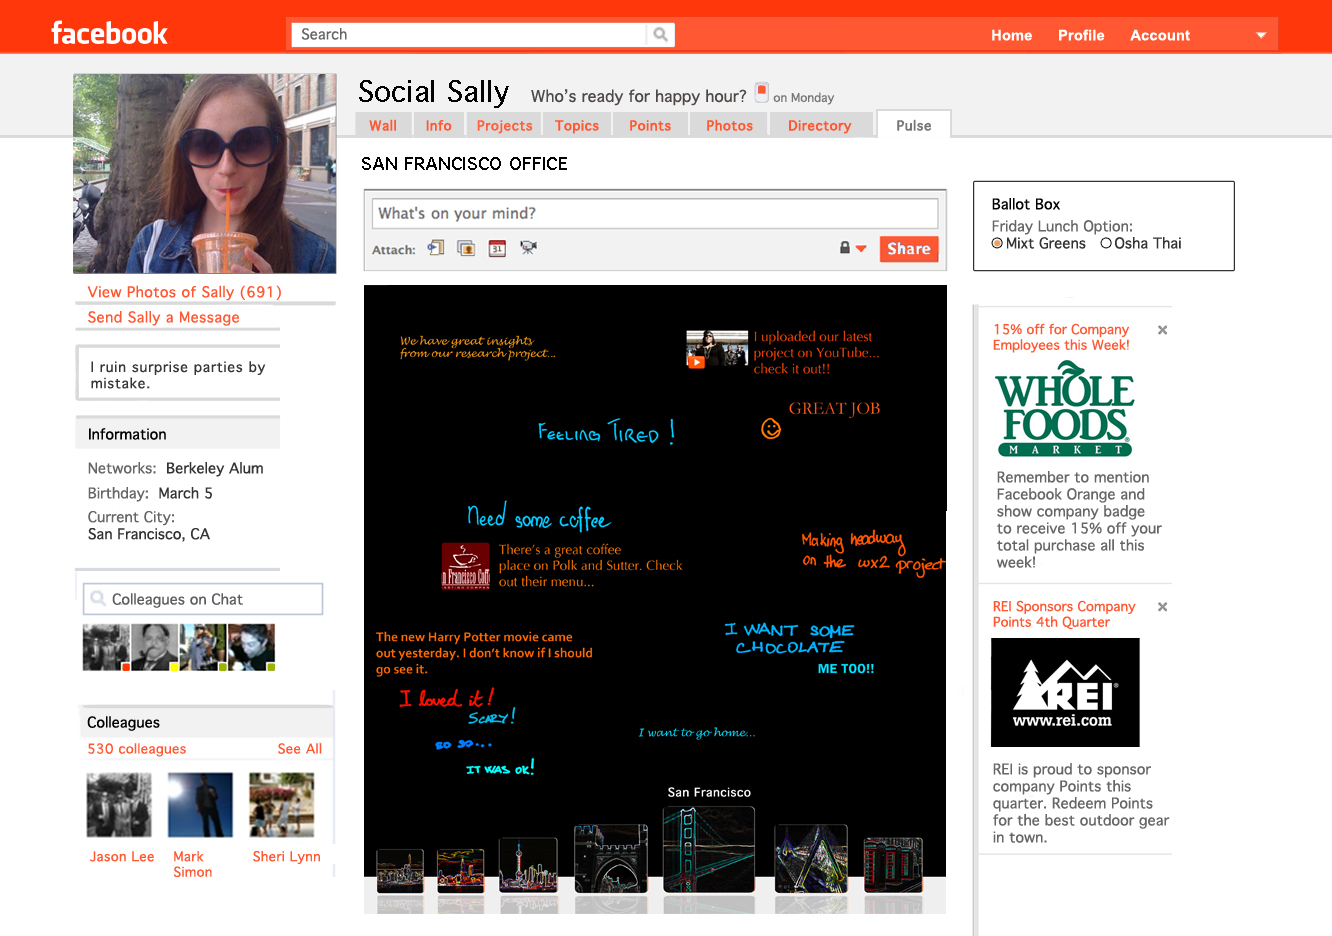The height and width of the screenshot is (936, 1332).
Task: Click the search magnifier icon in header
Action: 660,35
